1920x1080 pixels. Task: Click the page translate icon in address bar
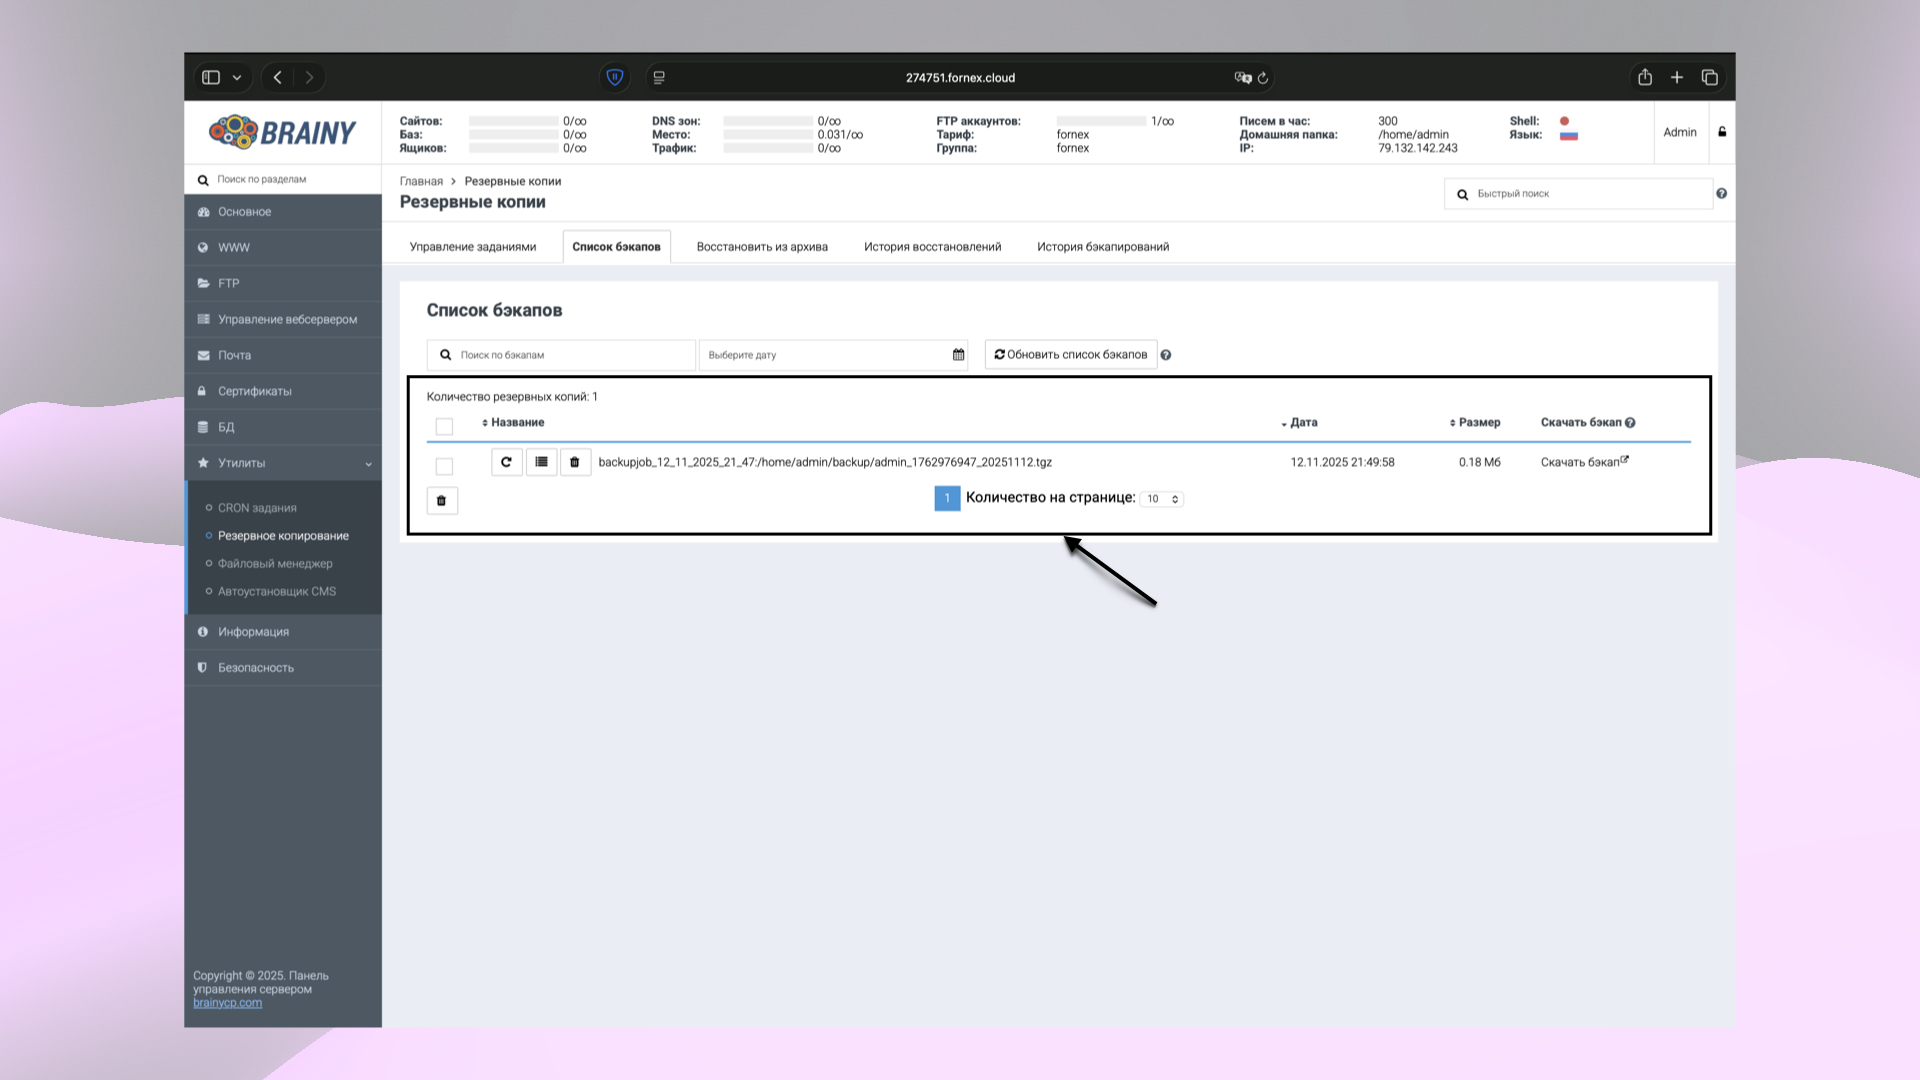pos(1243,77)
